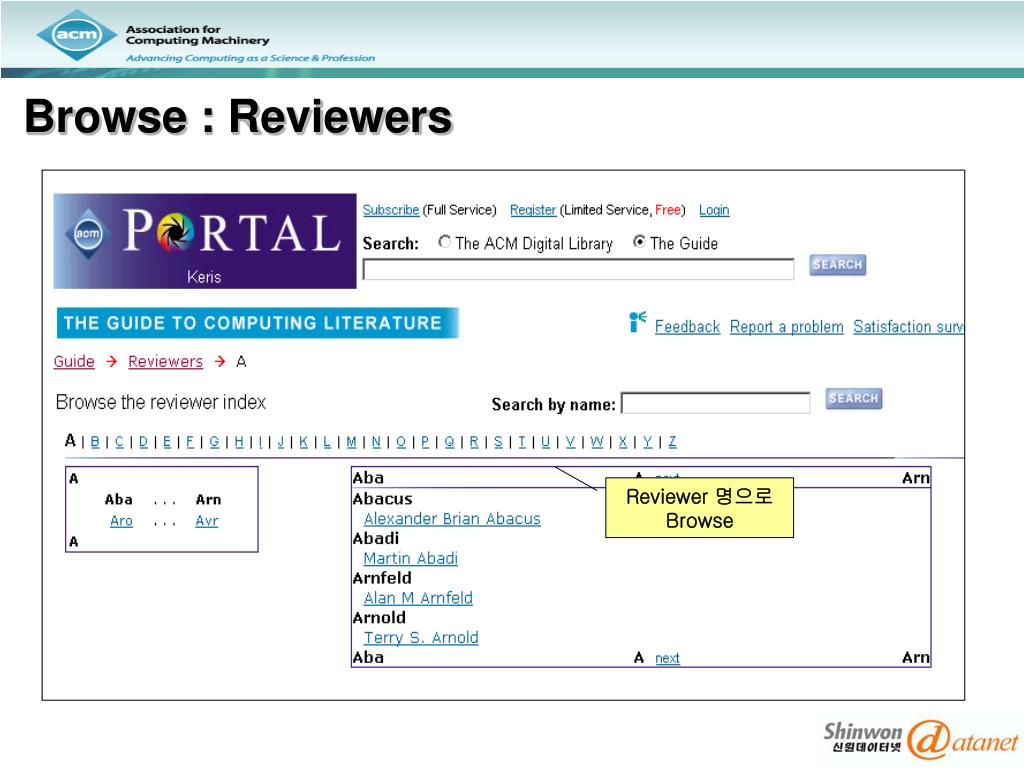Click next link at bottom of list

667,658
